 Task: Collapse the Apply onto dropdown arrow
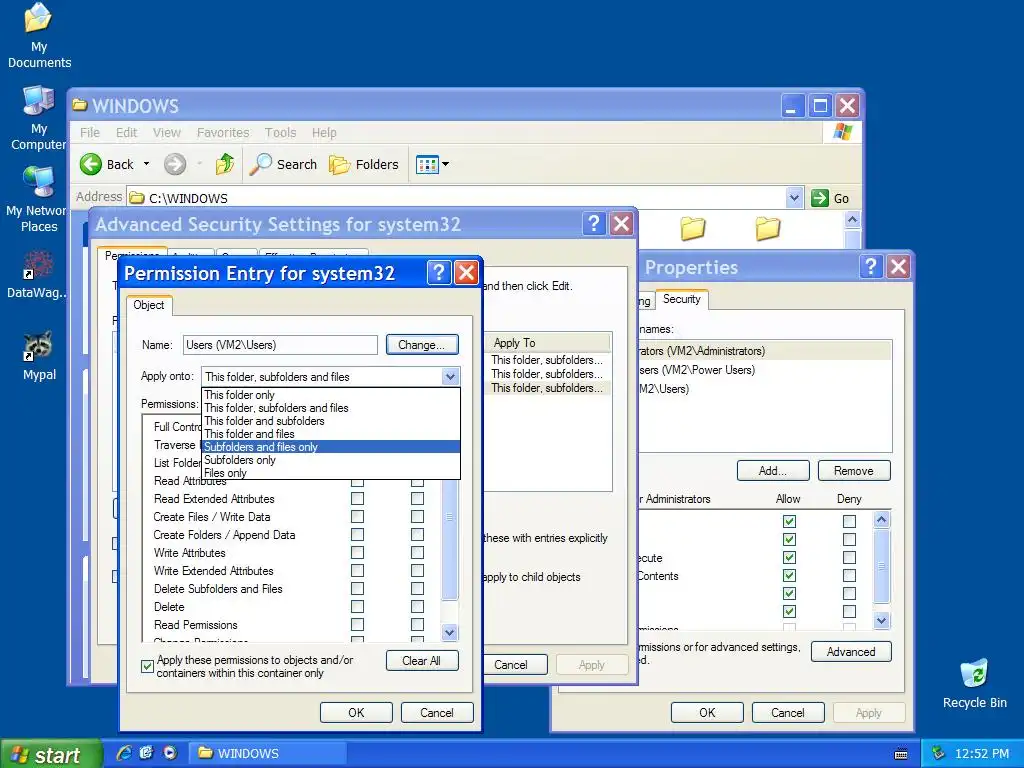tap(450, 376)
